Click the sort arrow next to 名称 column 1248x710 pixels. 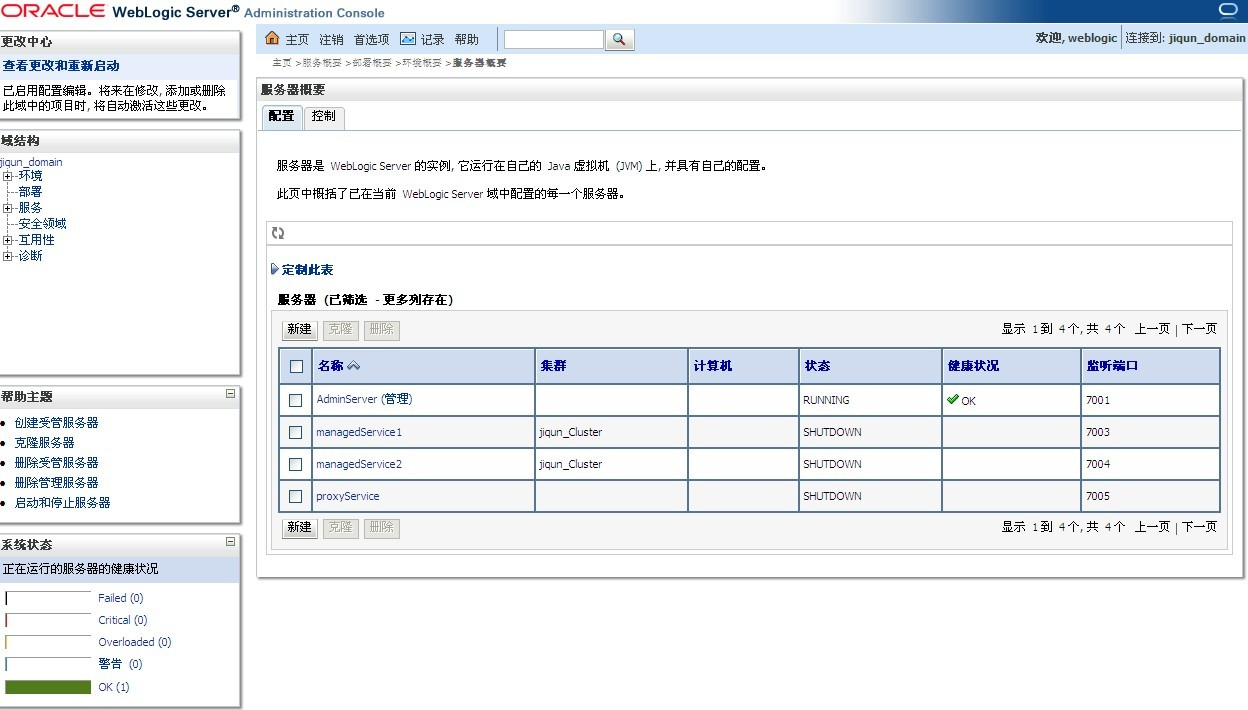[x=354, y=366]
